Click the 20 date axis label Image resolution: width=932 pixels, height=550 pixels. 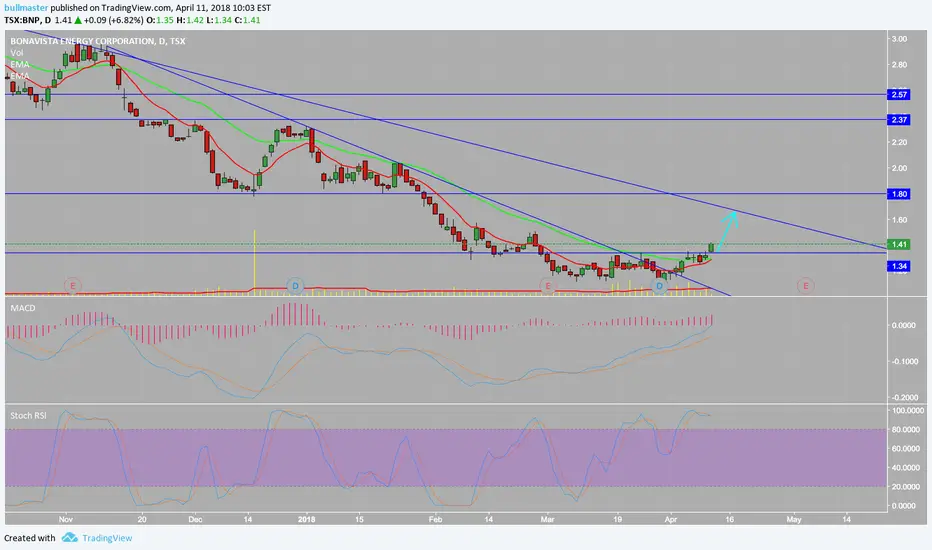141,519
